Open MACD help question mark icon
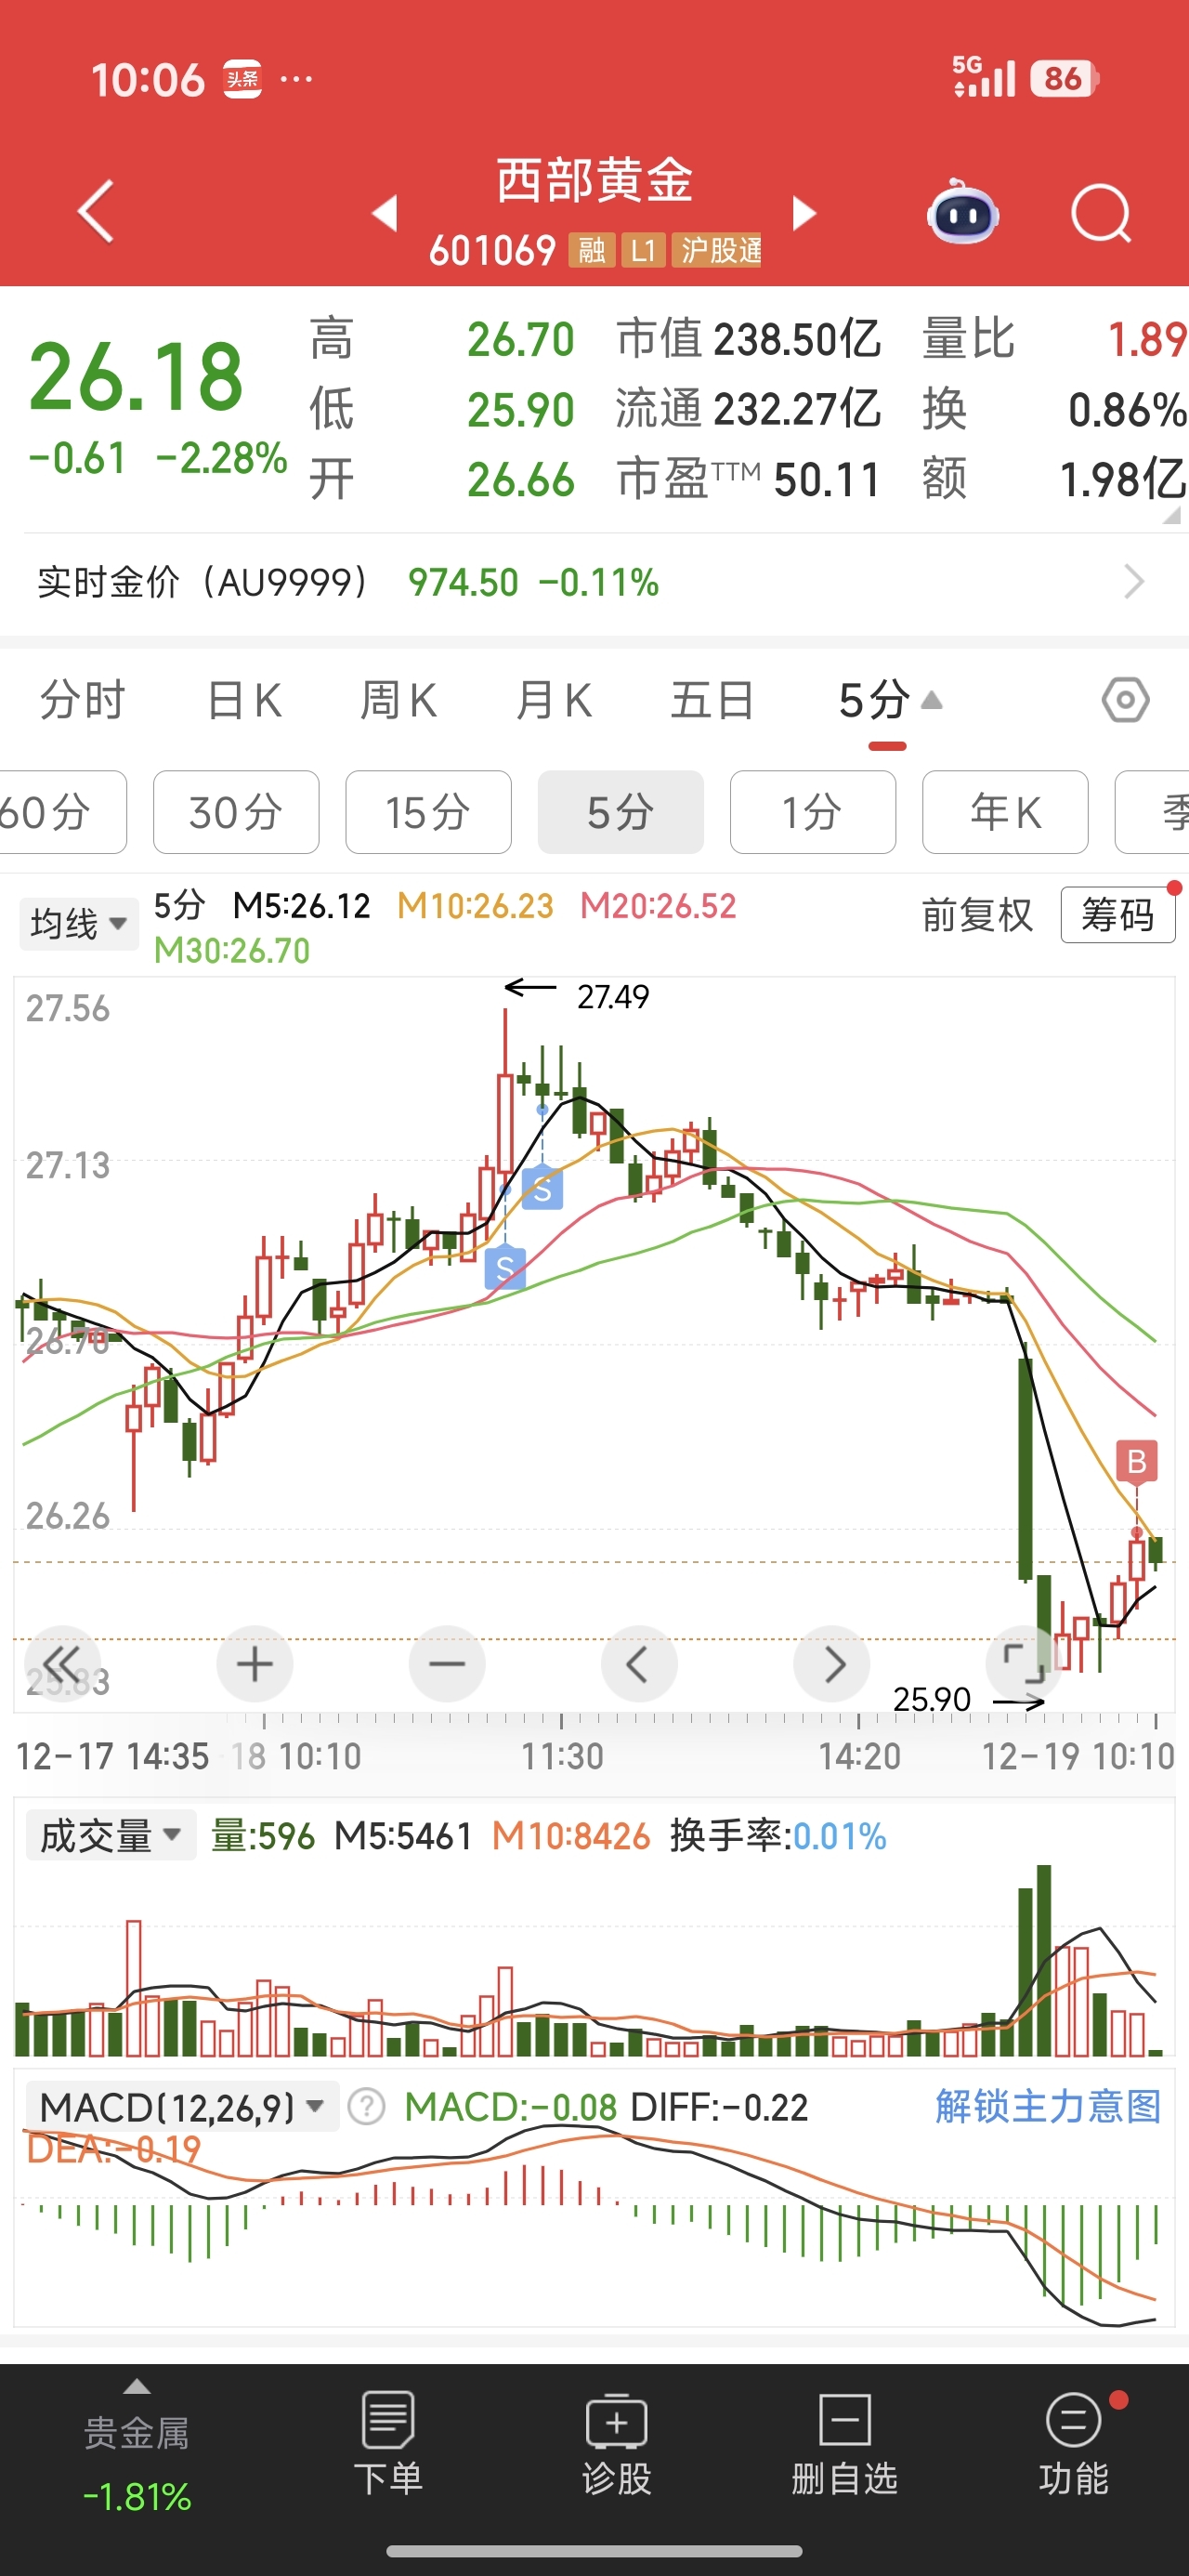The width and height of the screenshot is (1189, 2576). point(366,2107)
